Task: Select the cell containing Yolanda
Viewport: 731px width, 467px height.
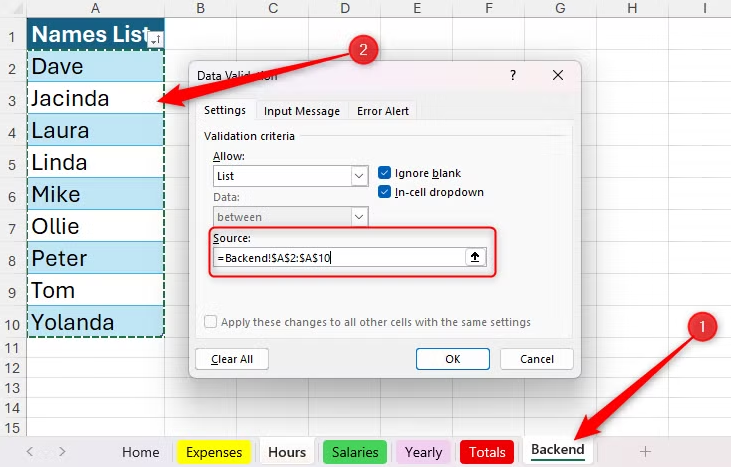Action: coord(96,322)
